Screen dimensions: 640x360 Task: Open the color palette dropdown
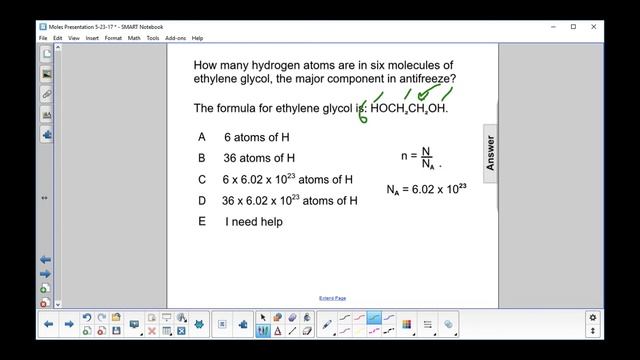coord(407,324)
